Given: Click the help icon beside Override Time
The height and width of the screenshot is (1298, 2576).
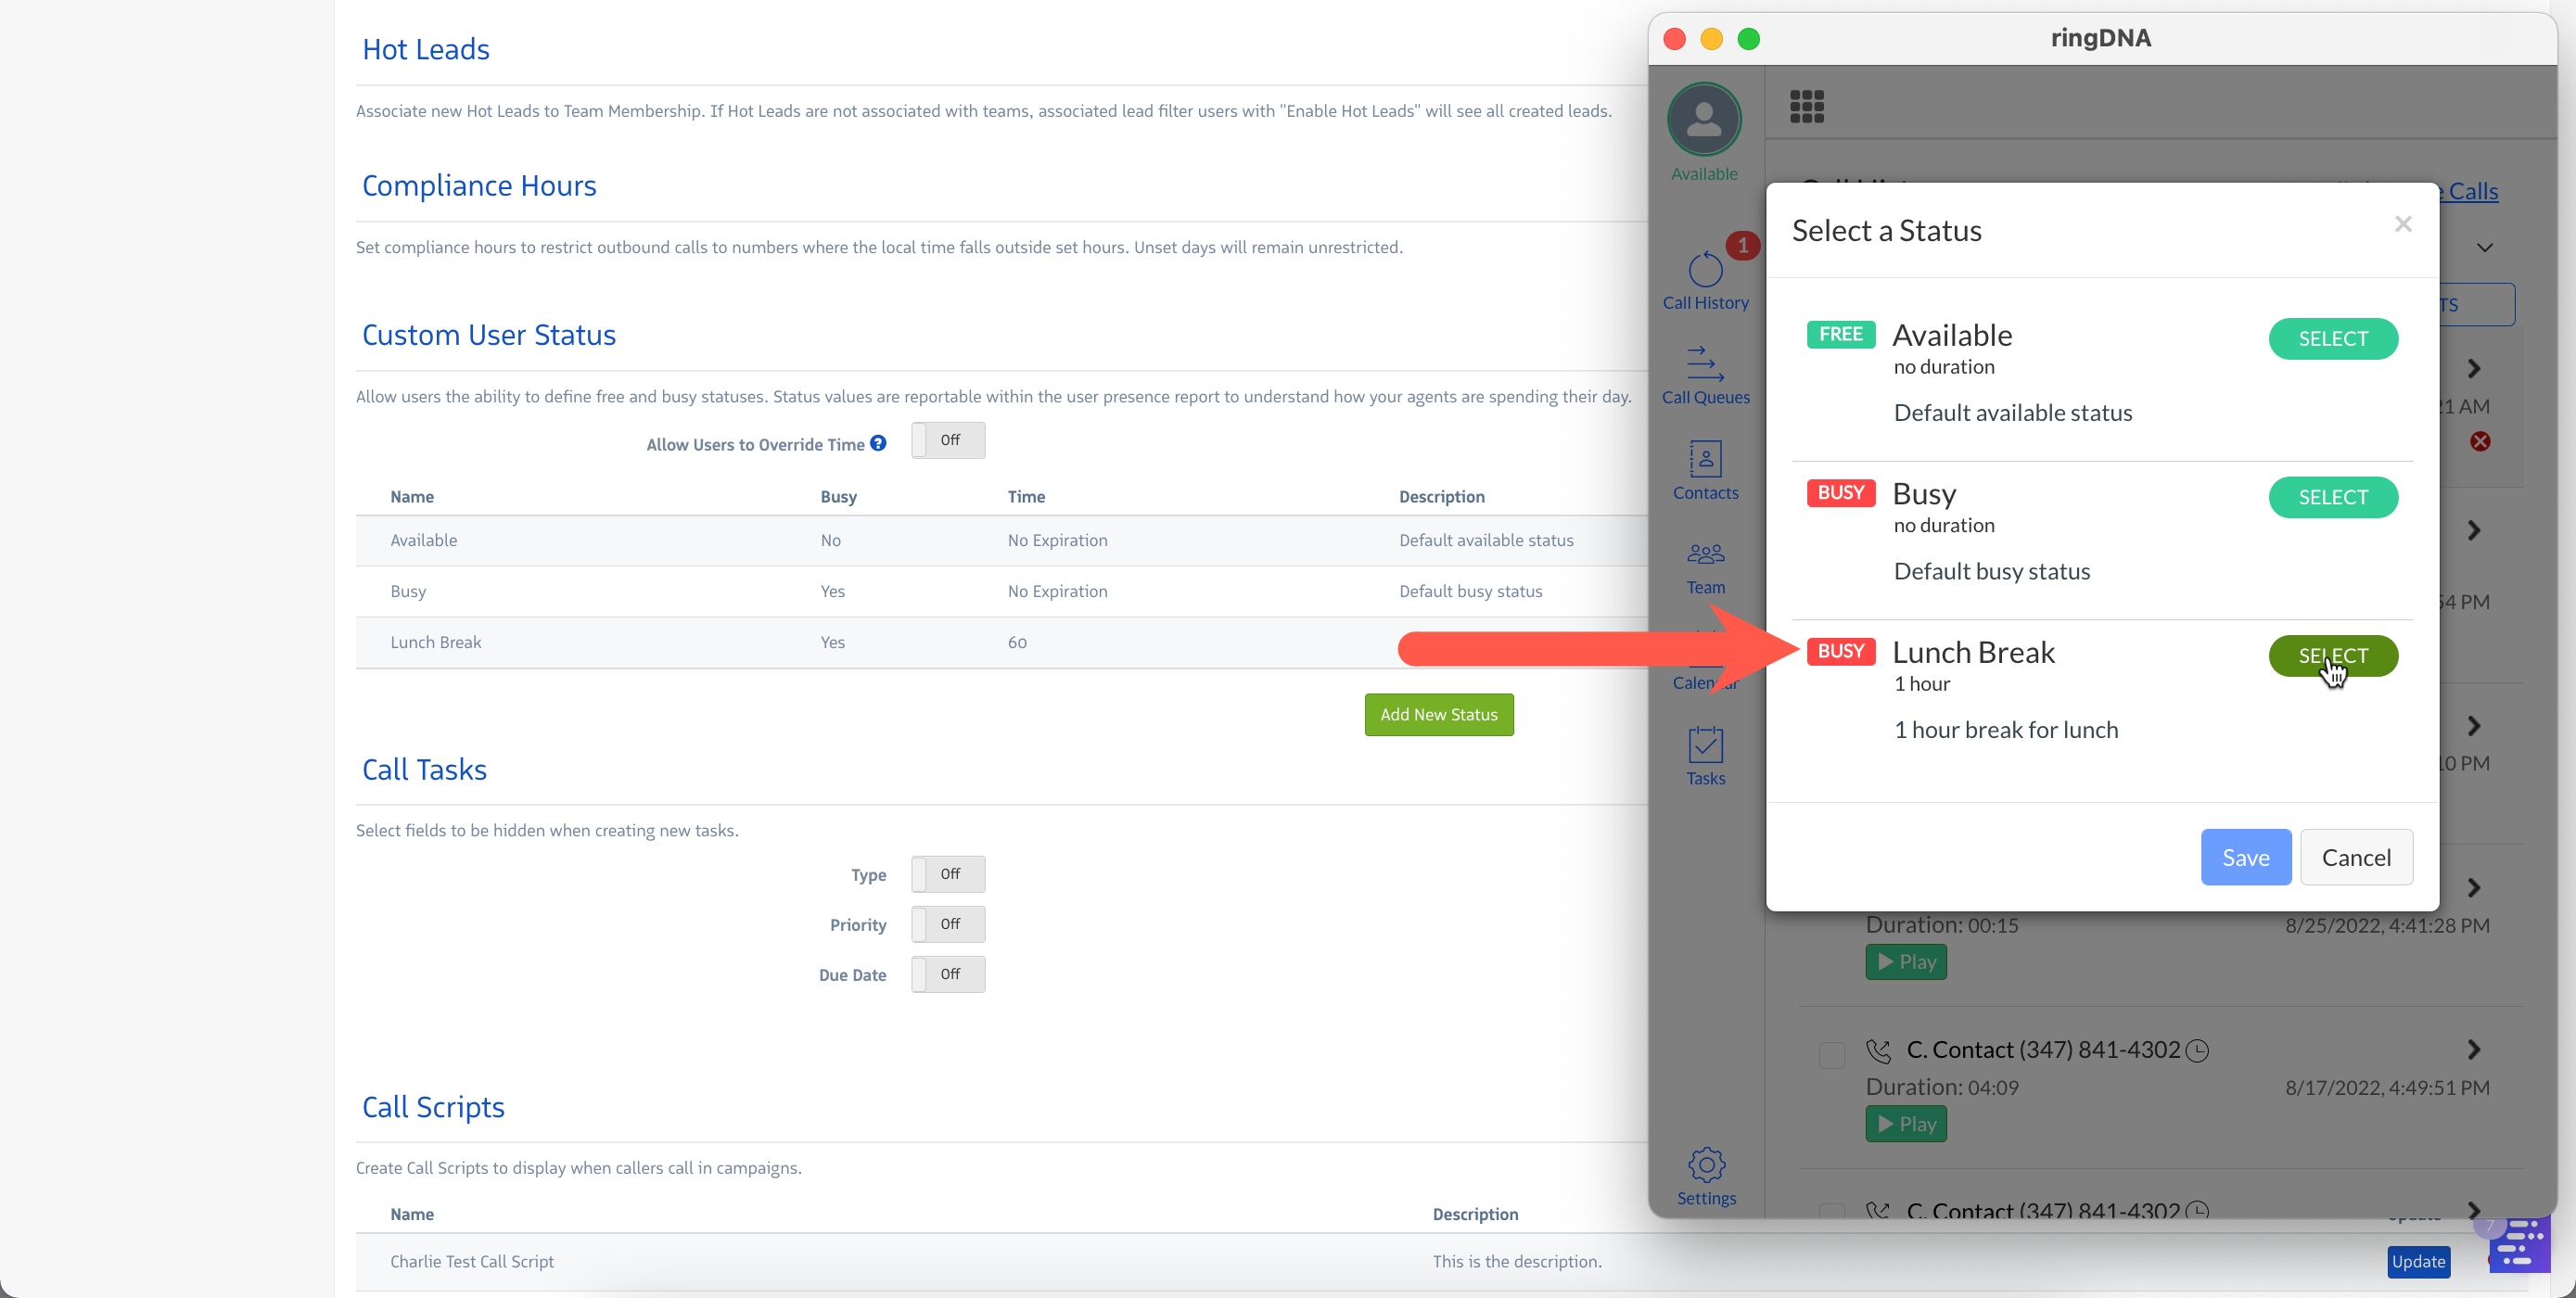Looking at the screenshot, I should pos(878,443).
